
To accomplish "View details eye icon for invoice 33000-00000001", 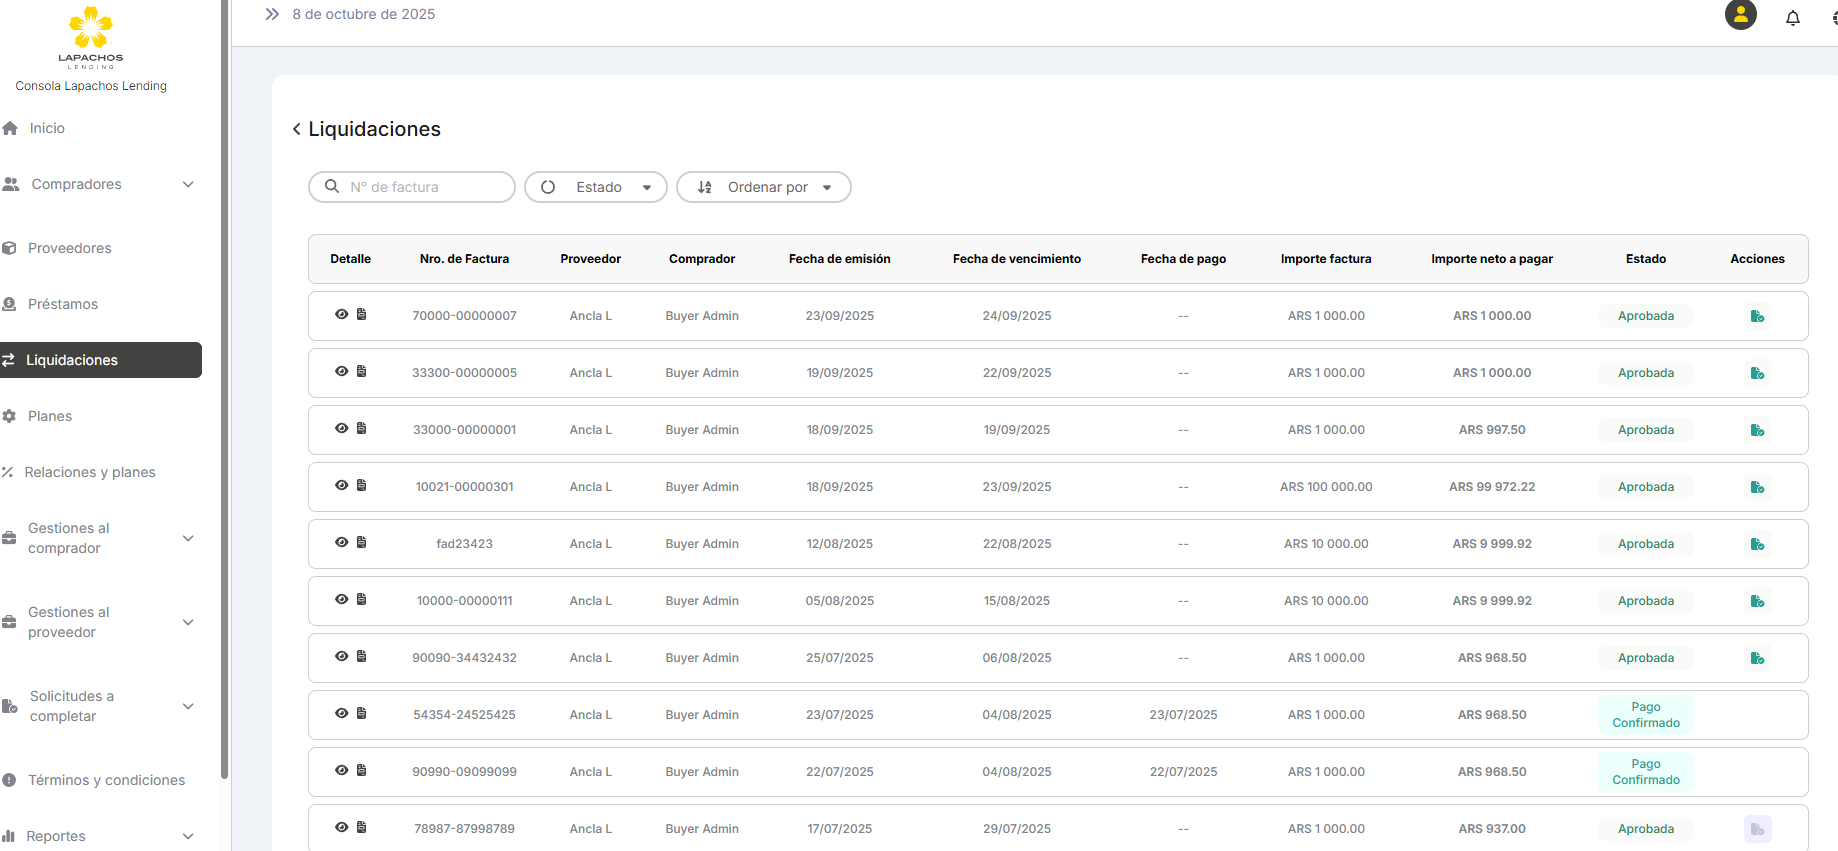I will coord(341,429).
